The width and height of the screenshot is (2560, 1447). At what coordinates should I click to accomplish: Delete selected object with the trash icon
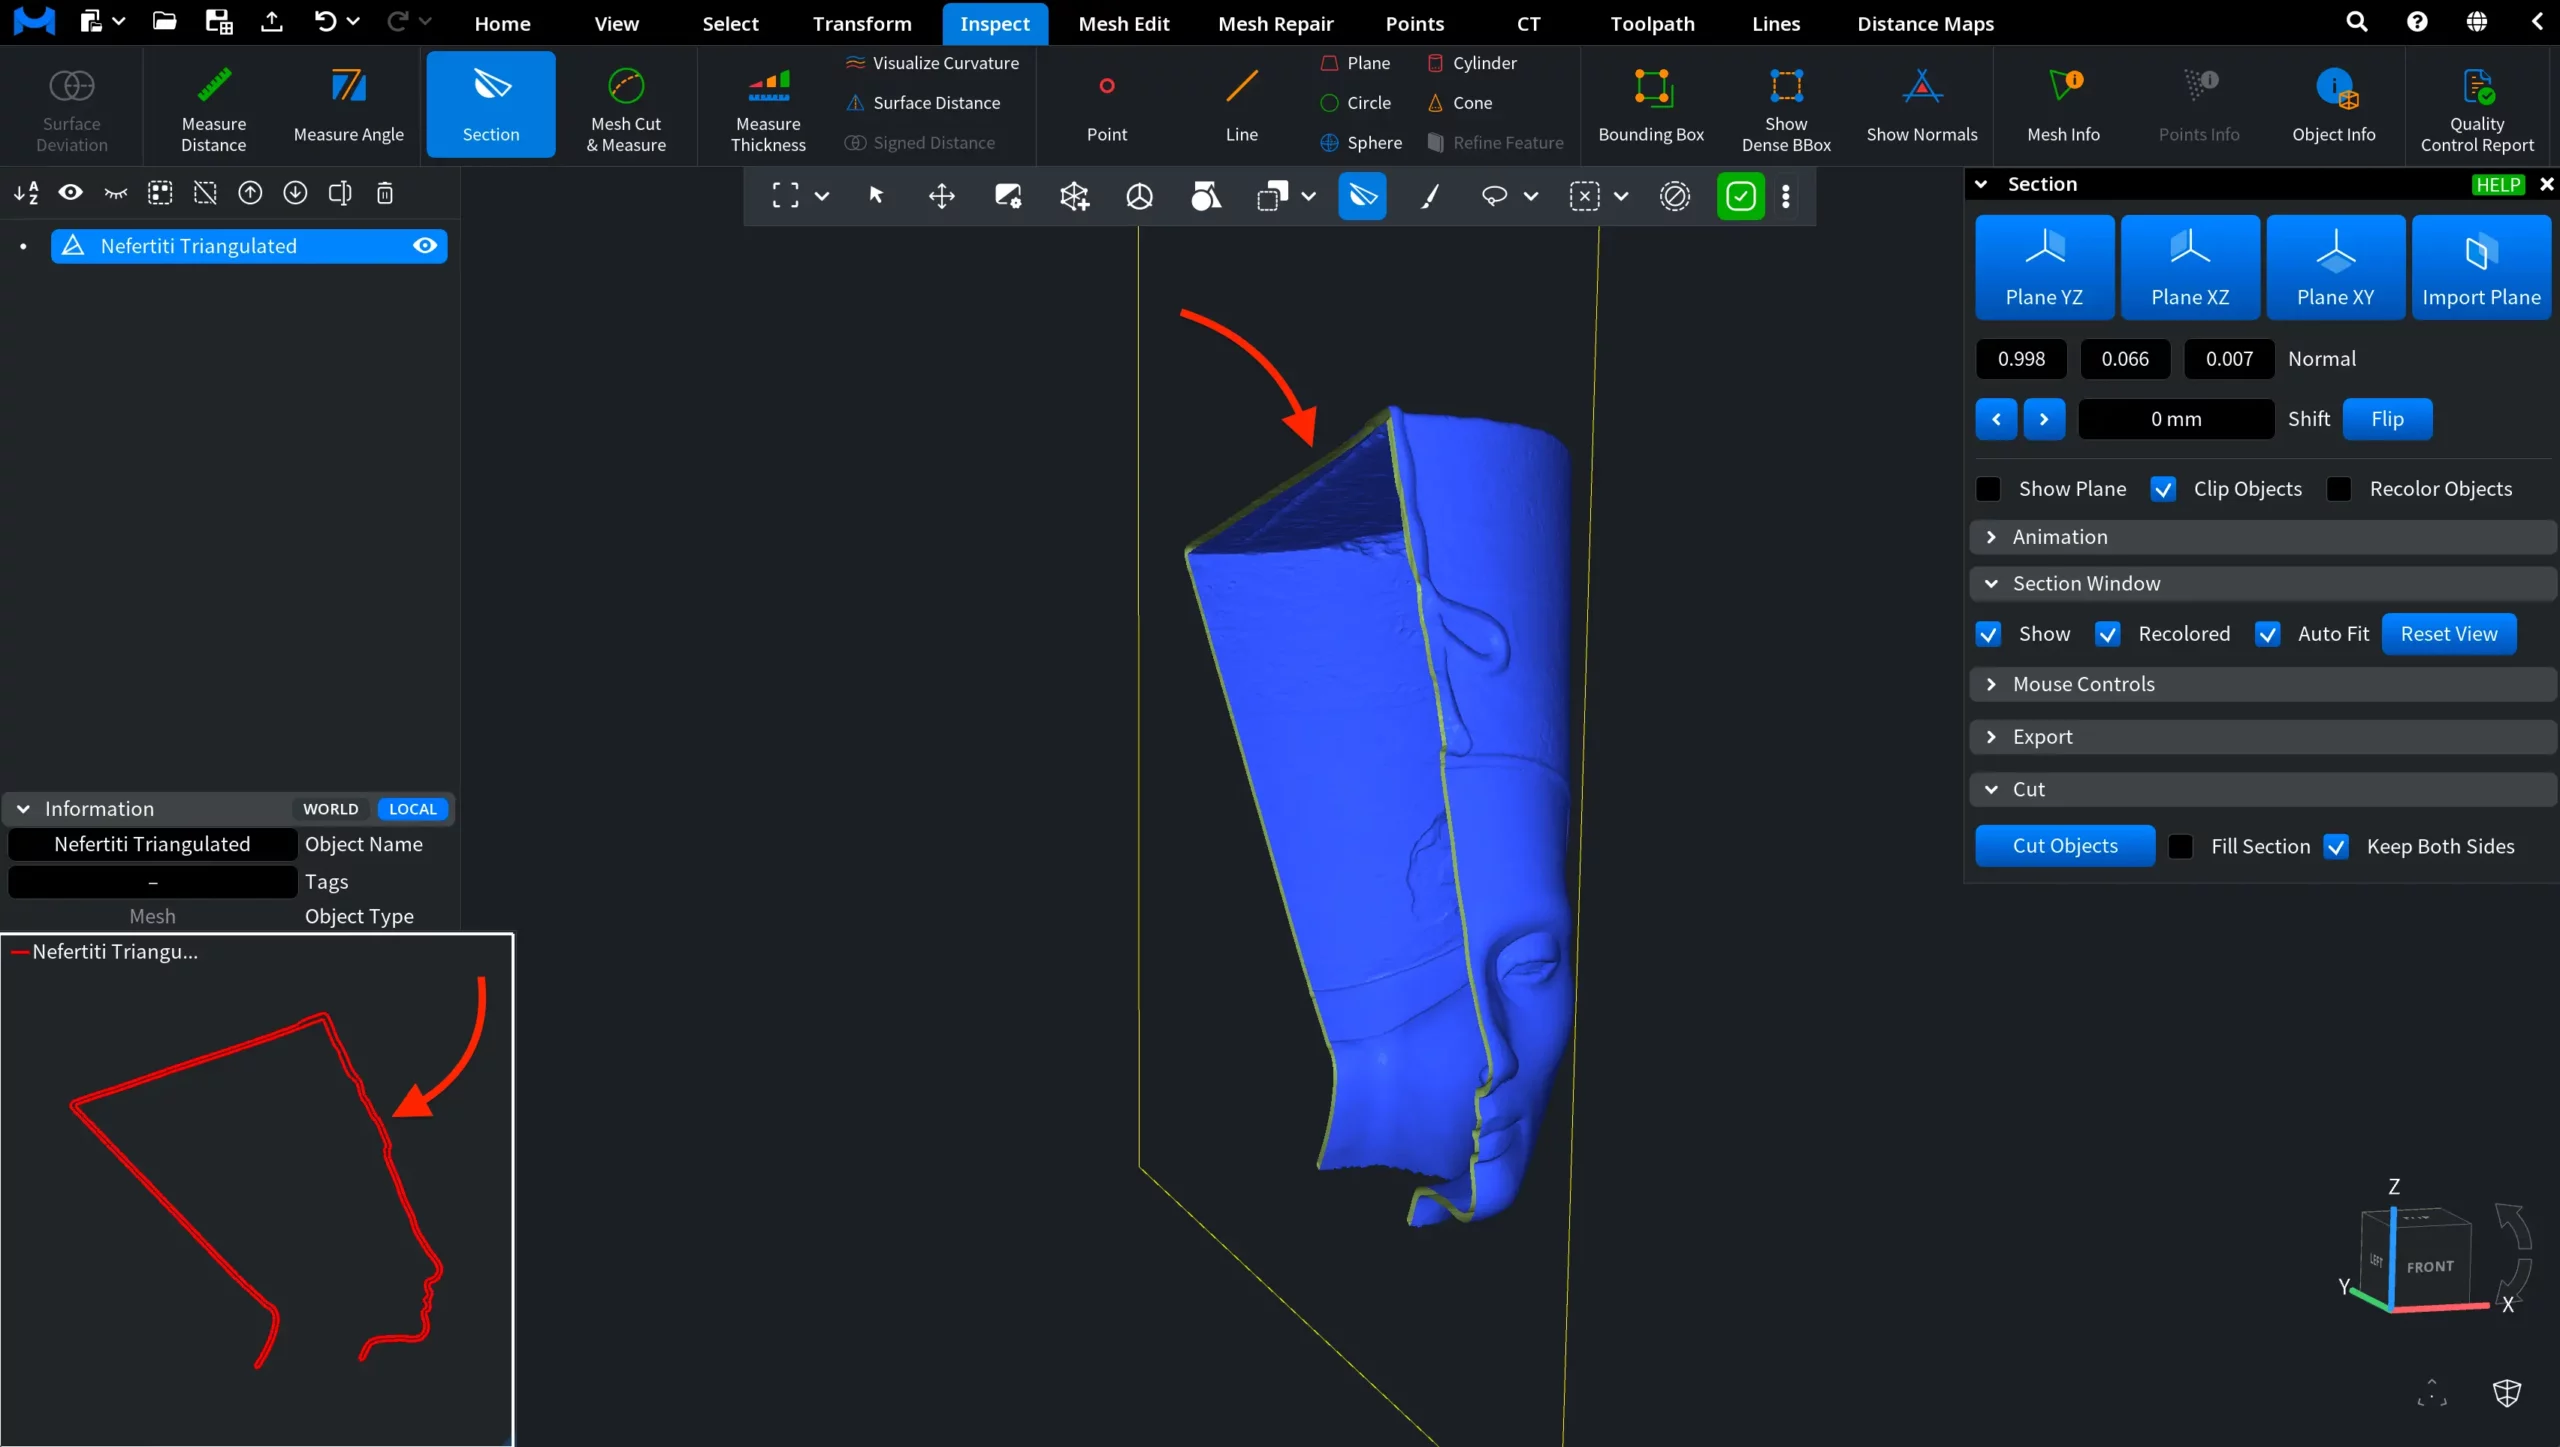click(x=385, y=193)
